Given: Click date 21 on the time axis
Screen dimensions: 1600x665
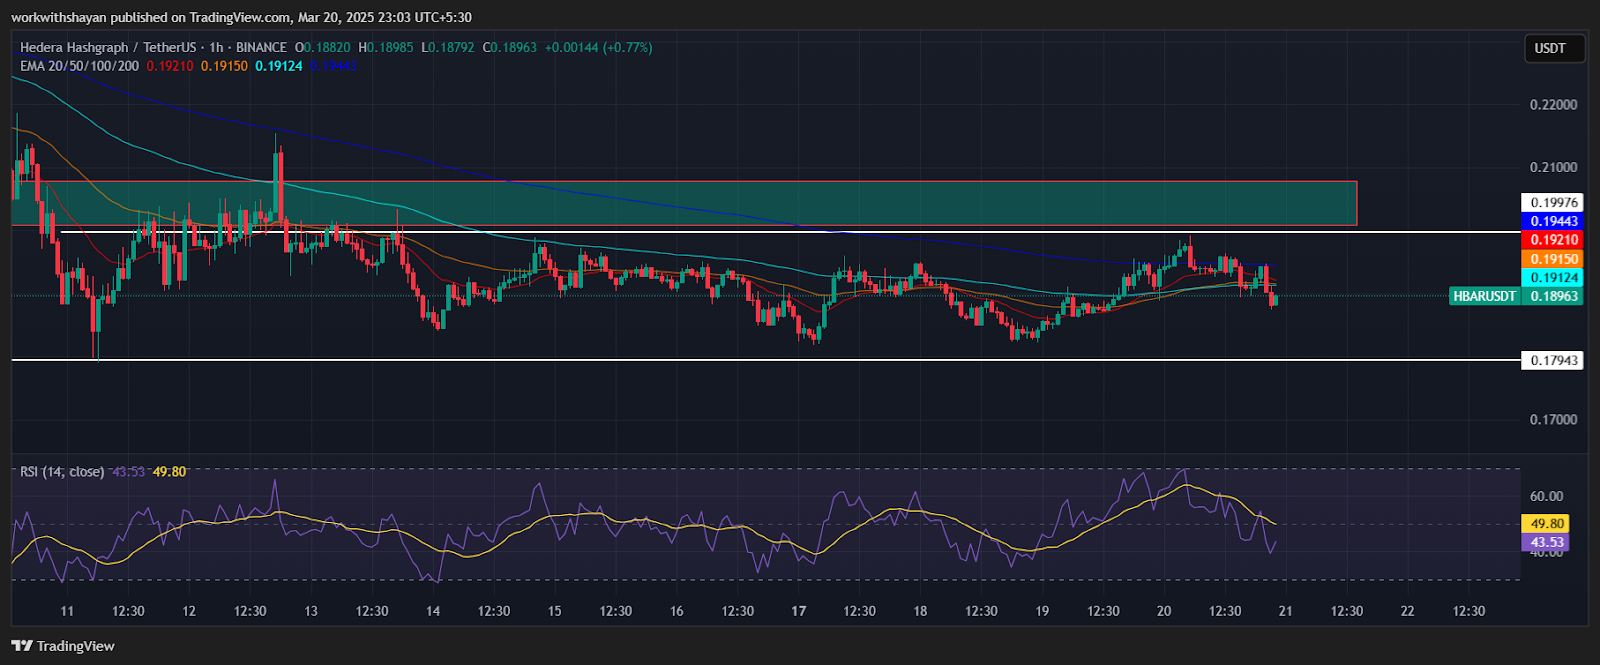Looking at the screenshot, I should point(1285,611).
